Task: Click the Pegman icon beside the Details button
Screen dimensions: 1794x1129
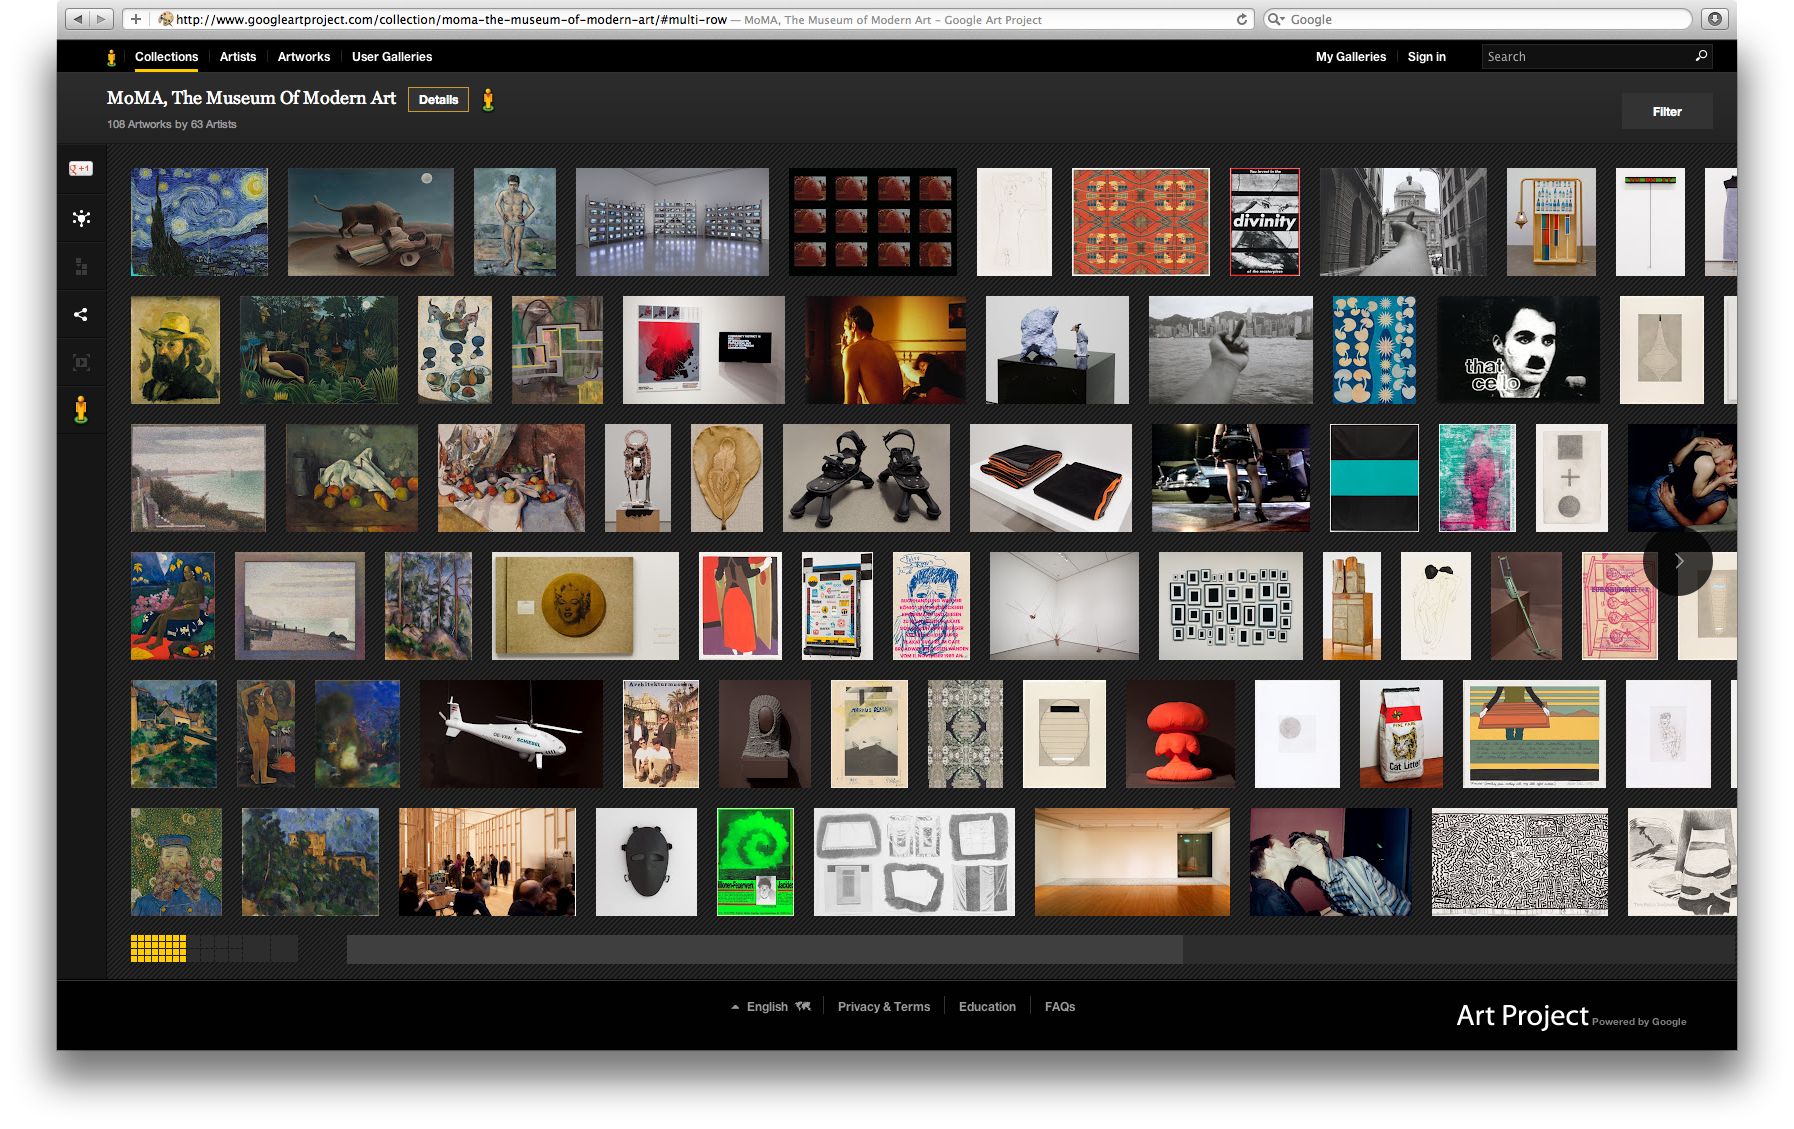Action: coord(489,99)
